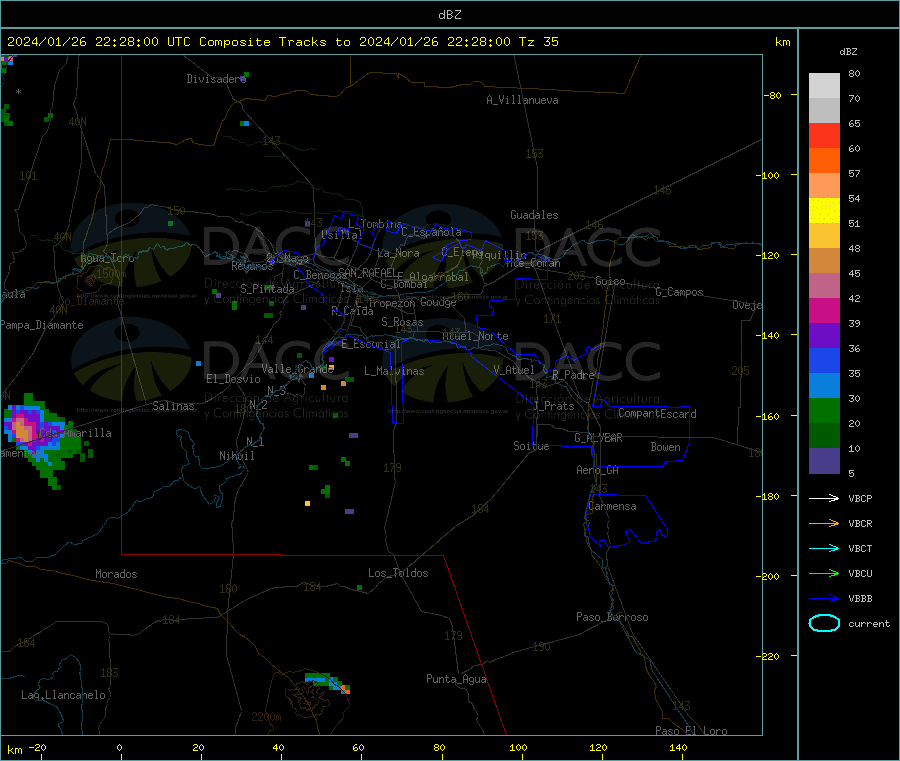Click the Divisadero map label

tap(216, 79)
